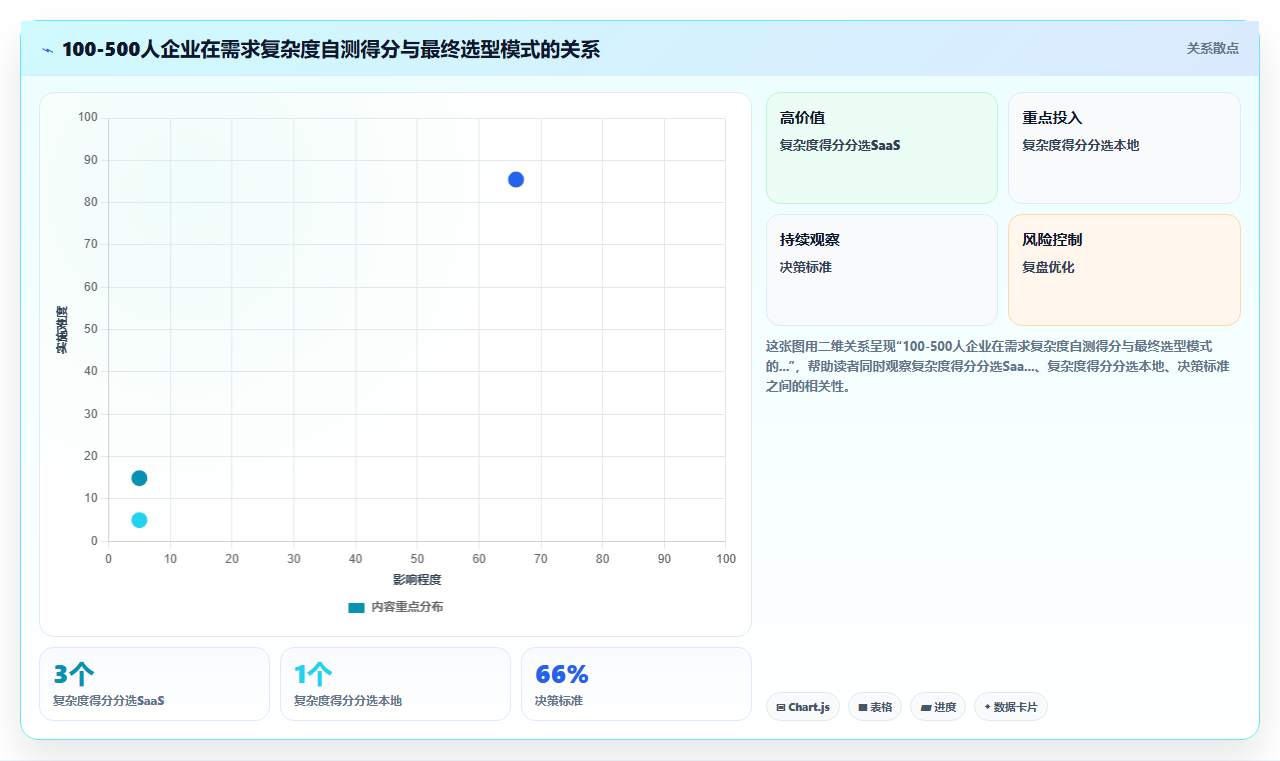Image resolution: width=1280 pixels, height=761 pixels.
Task: Click the 数据卡片 tag
Action: click(x=1011, y=707)
